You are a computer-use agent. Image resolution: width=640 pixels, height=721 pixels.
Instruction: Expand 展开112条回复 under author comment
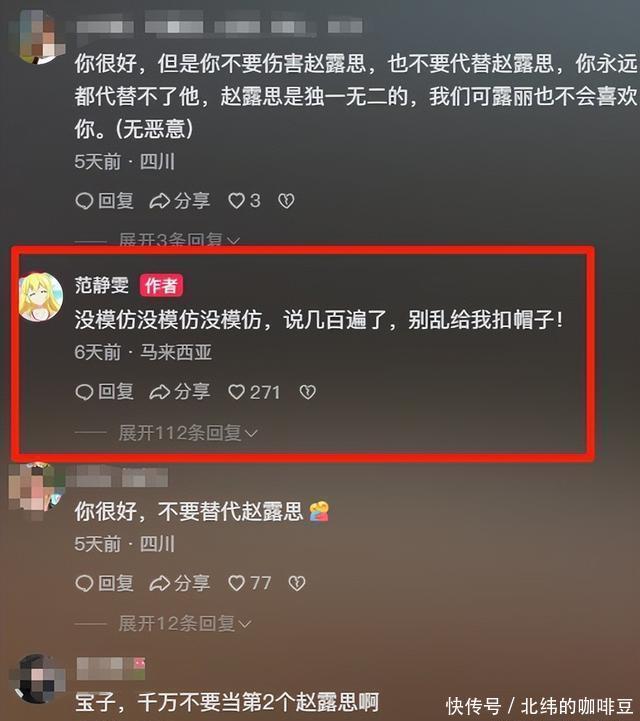(188, 433)
